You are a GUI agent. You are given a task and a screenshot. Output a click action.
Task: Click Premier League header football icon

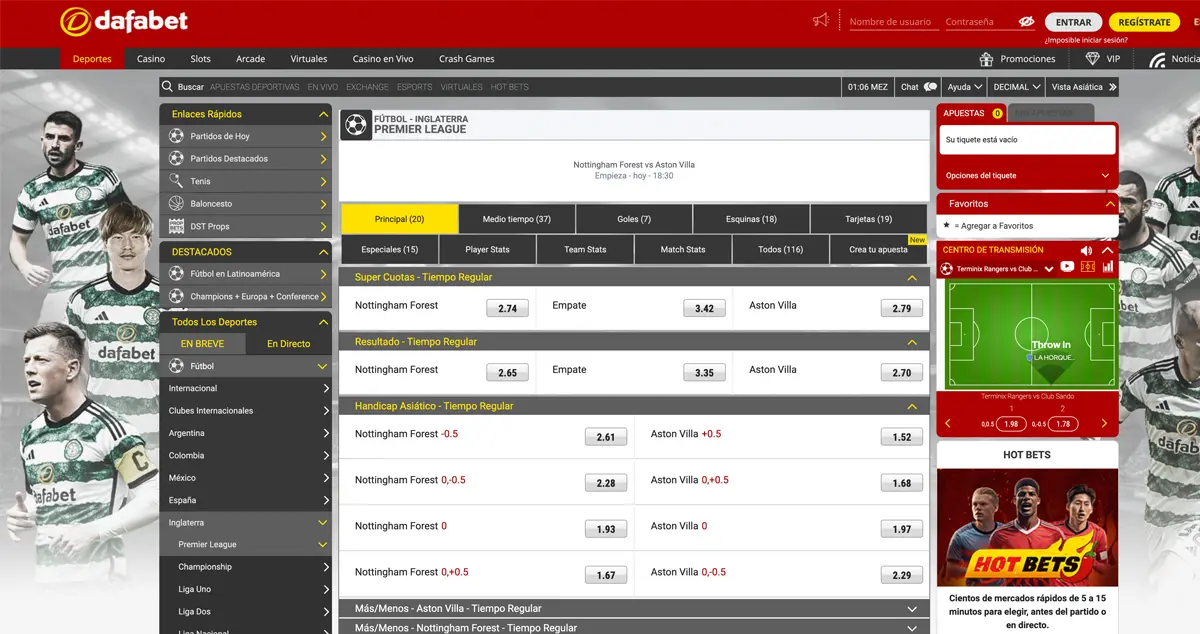pyautogui.click(x=356, y=125)
